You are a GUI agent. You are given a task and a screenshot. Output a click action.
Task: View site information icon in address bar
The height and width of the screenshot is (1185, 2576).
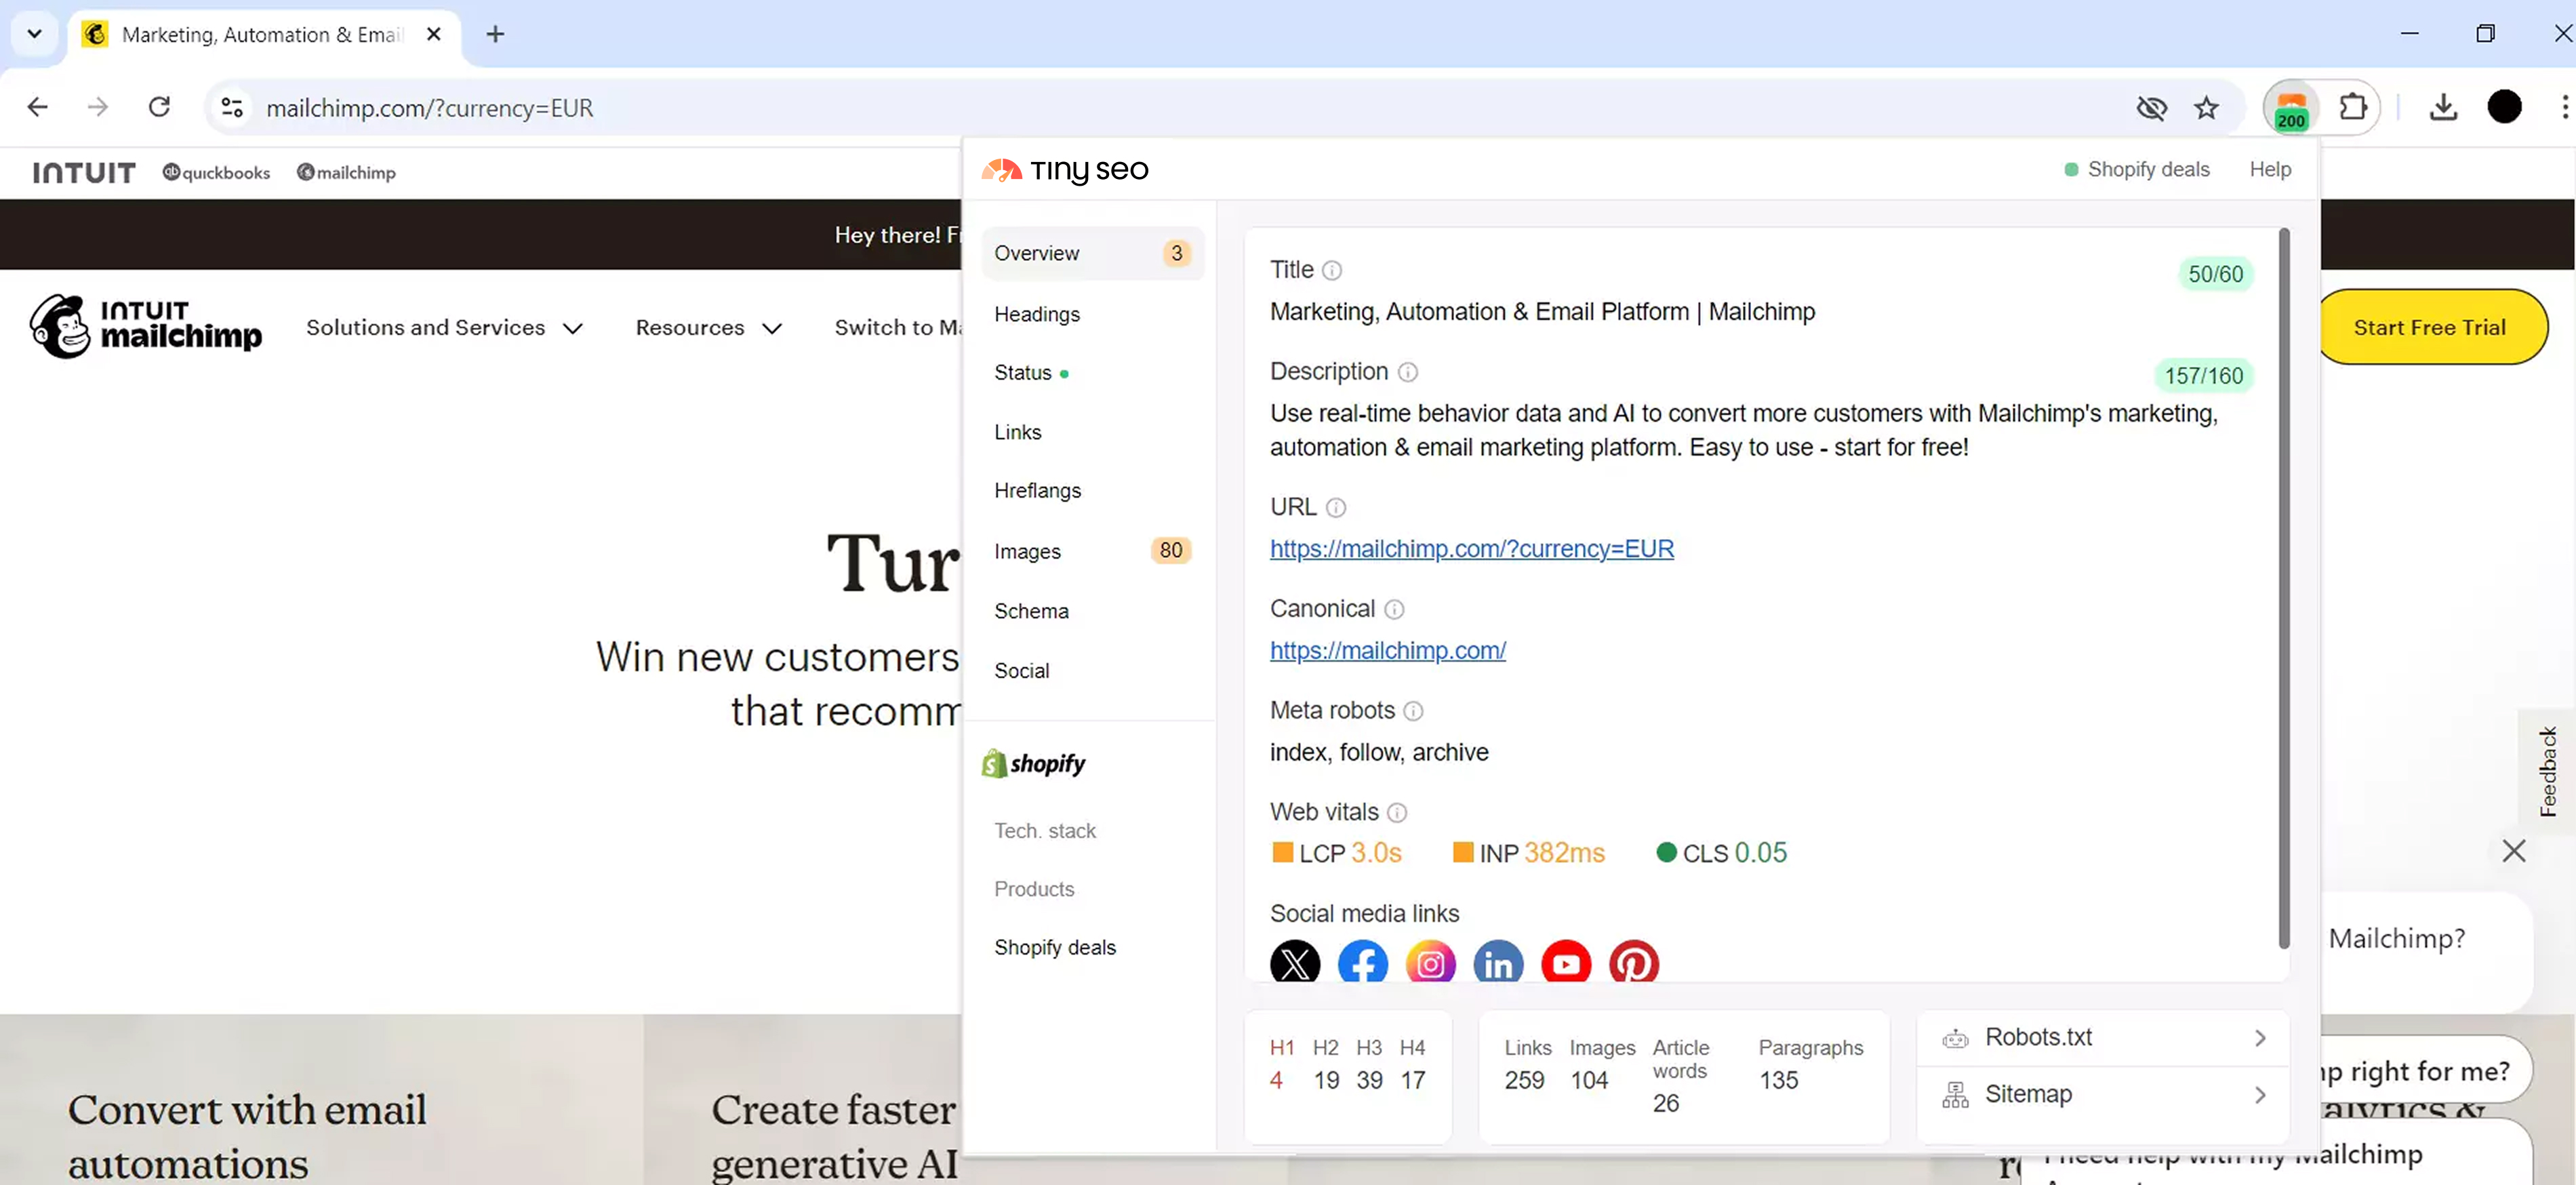click(x=232, y=107)
